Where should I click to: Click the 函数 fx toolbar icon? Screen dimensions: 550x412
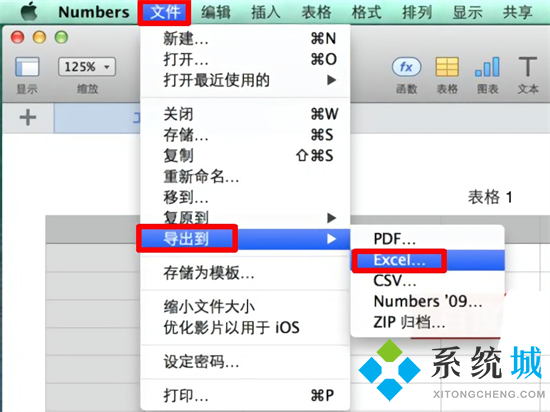(x=407, y=67)
